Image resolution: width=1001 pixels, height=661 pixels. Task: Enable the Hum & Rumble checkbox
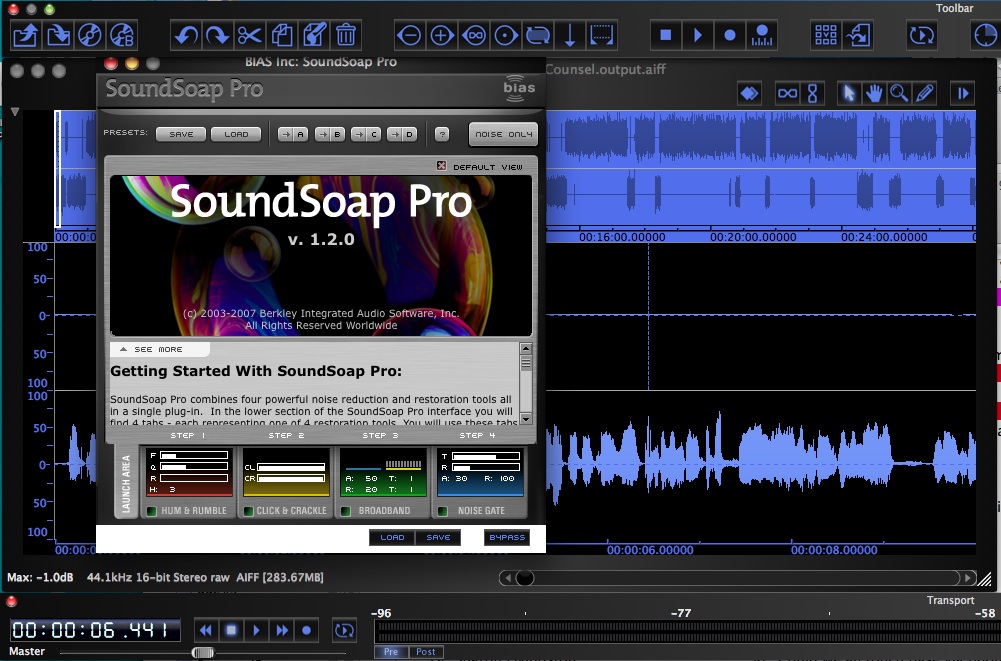(x=152, y=511)
